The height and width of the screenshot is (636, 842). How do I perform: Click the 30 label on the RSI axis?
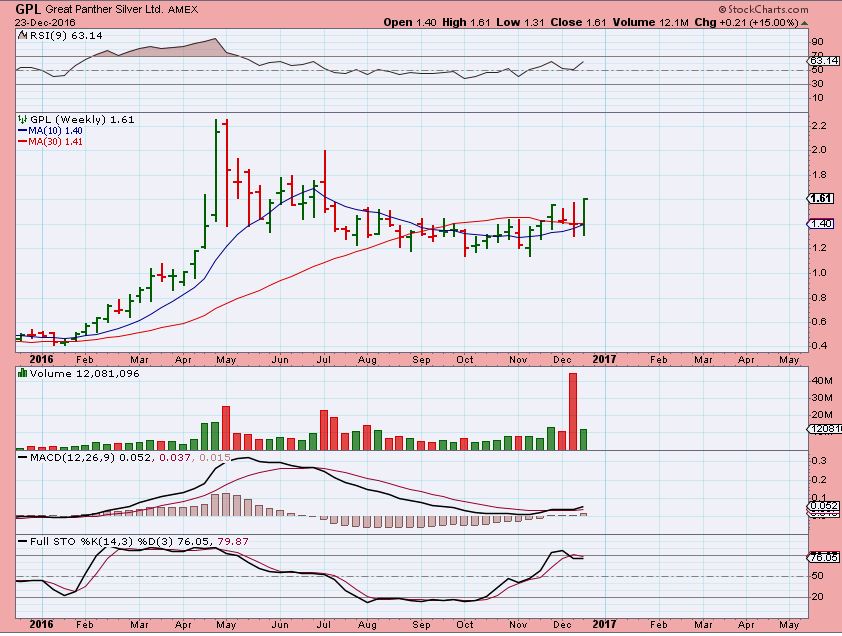click(818, 84)
